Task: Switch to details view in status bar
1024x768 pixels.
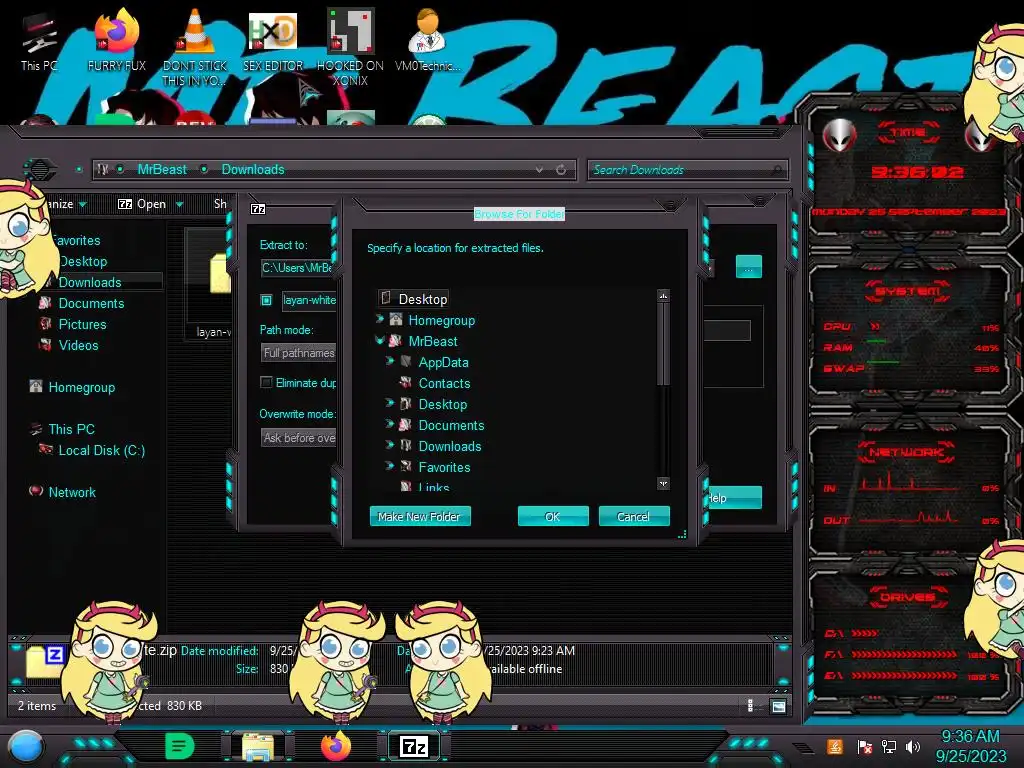Action: pyautogui.click(x=750, y=706)
